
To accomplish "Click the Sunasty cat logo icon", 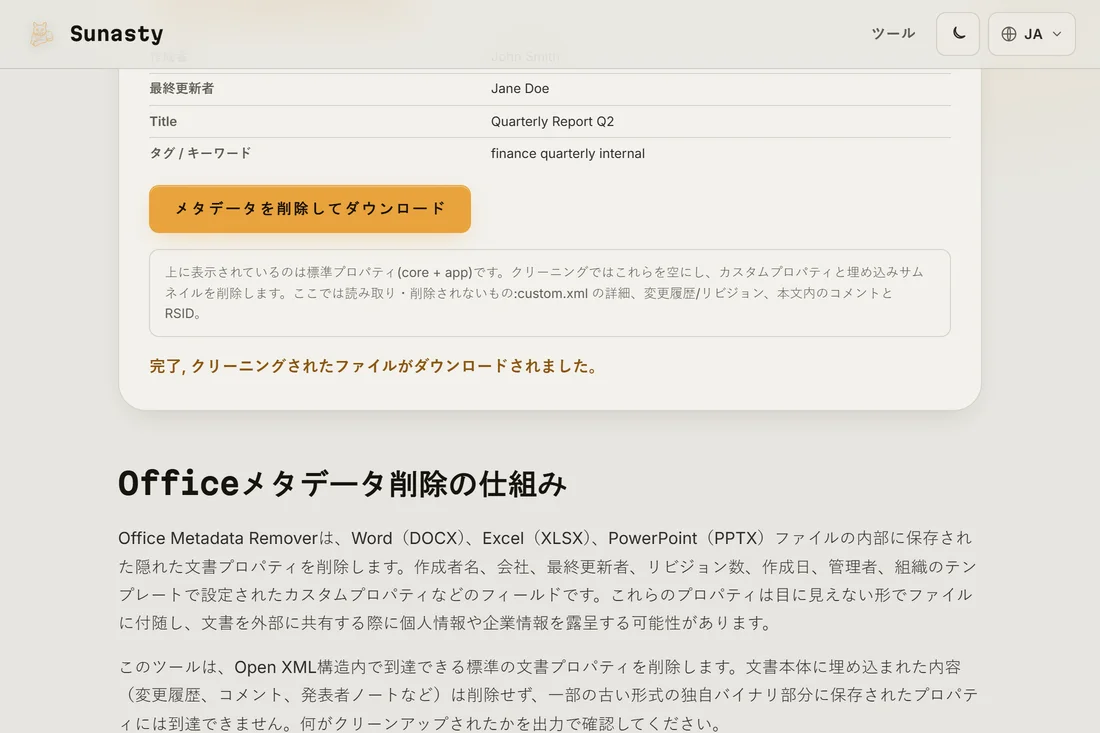I will [41, 34].
